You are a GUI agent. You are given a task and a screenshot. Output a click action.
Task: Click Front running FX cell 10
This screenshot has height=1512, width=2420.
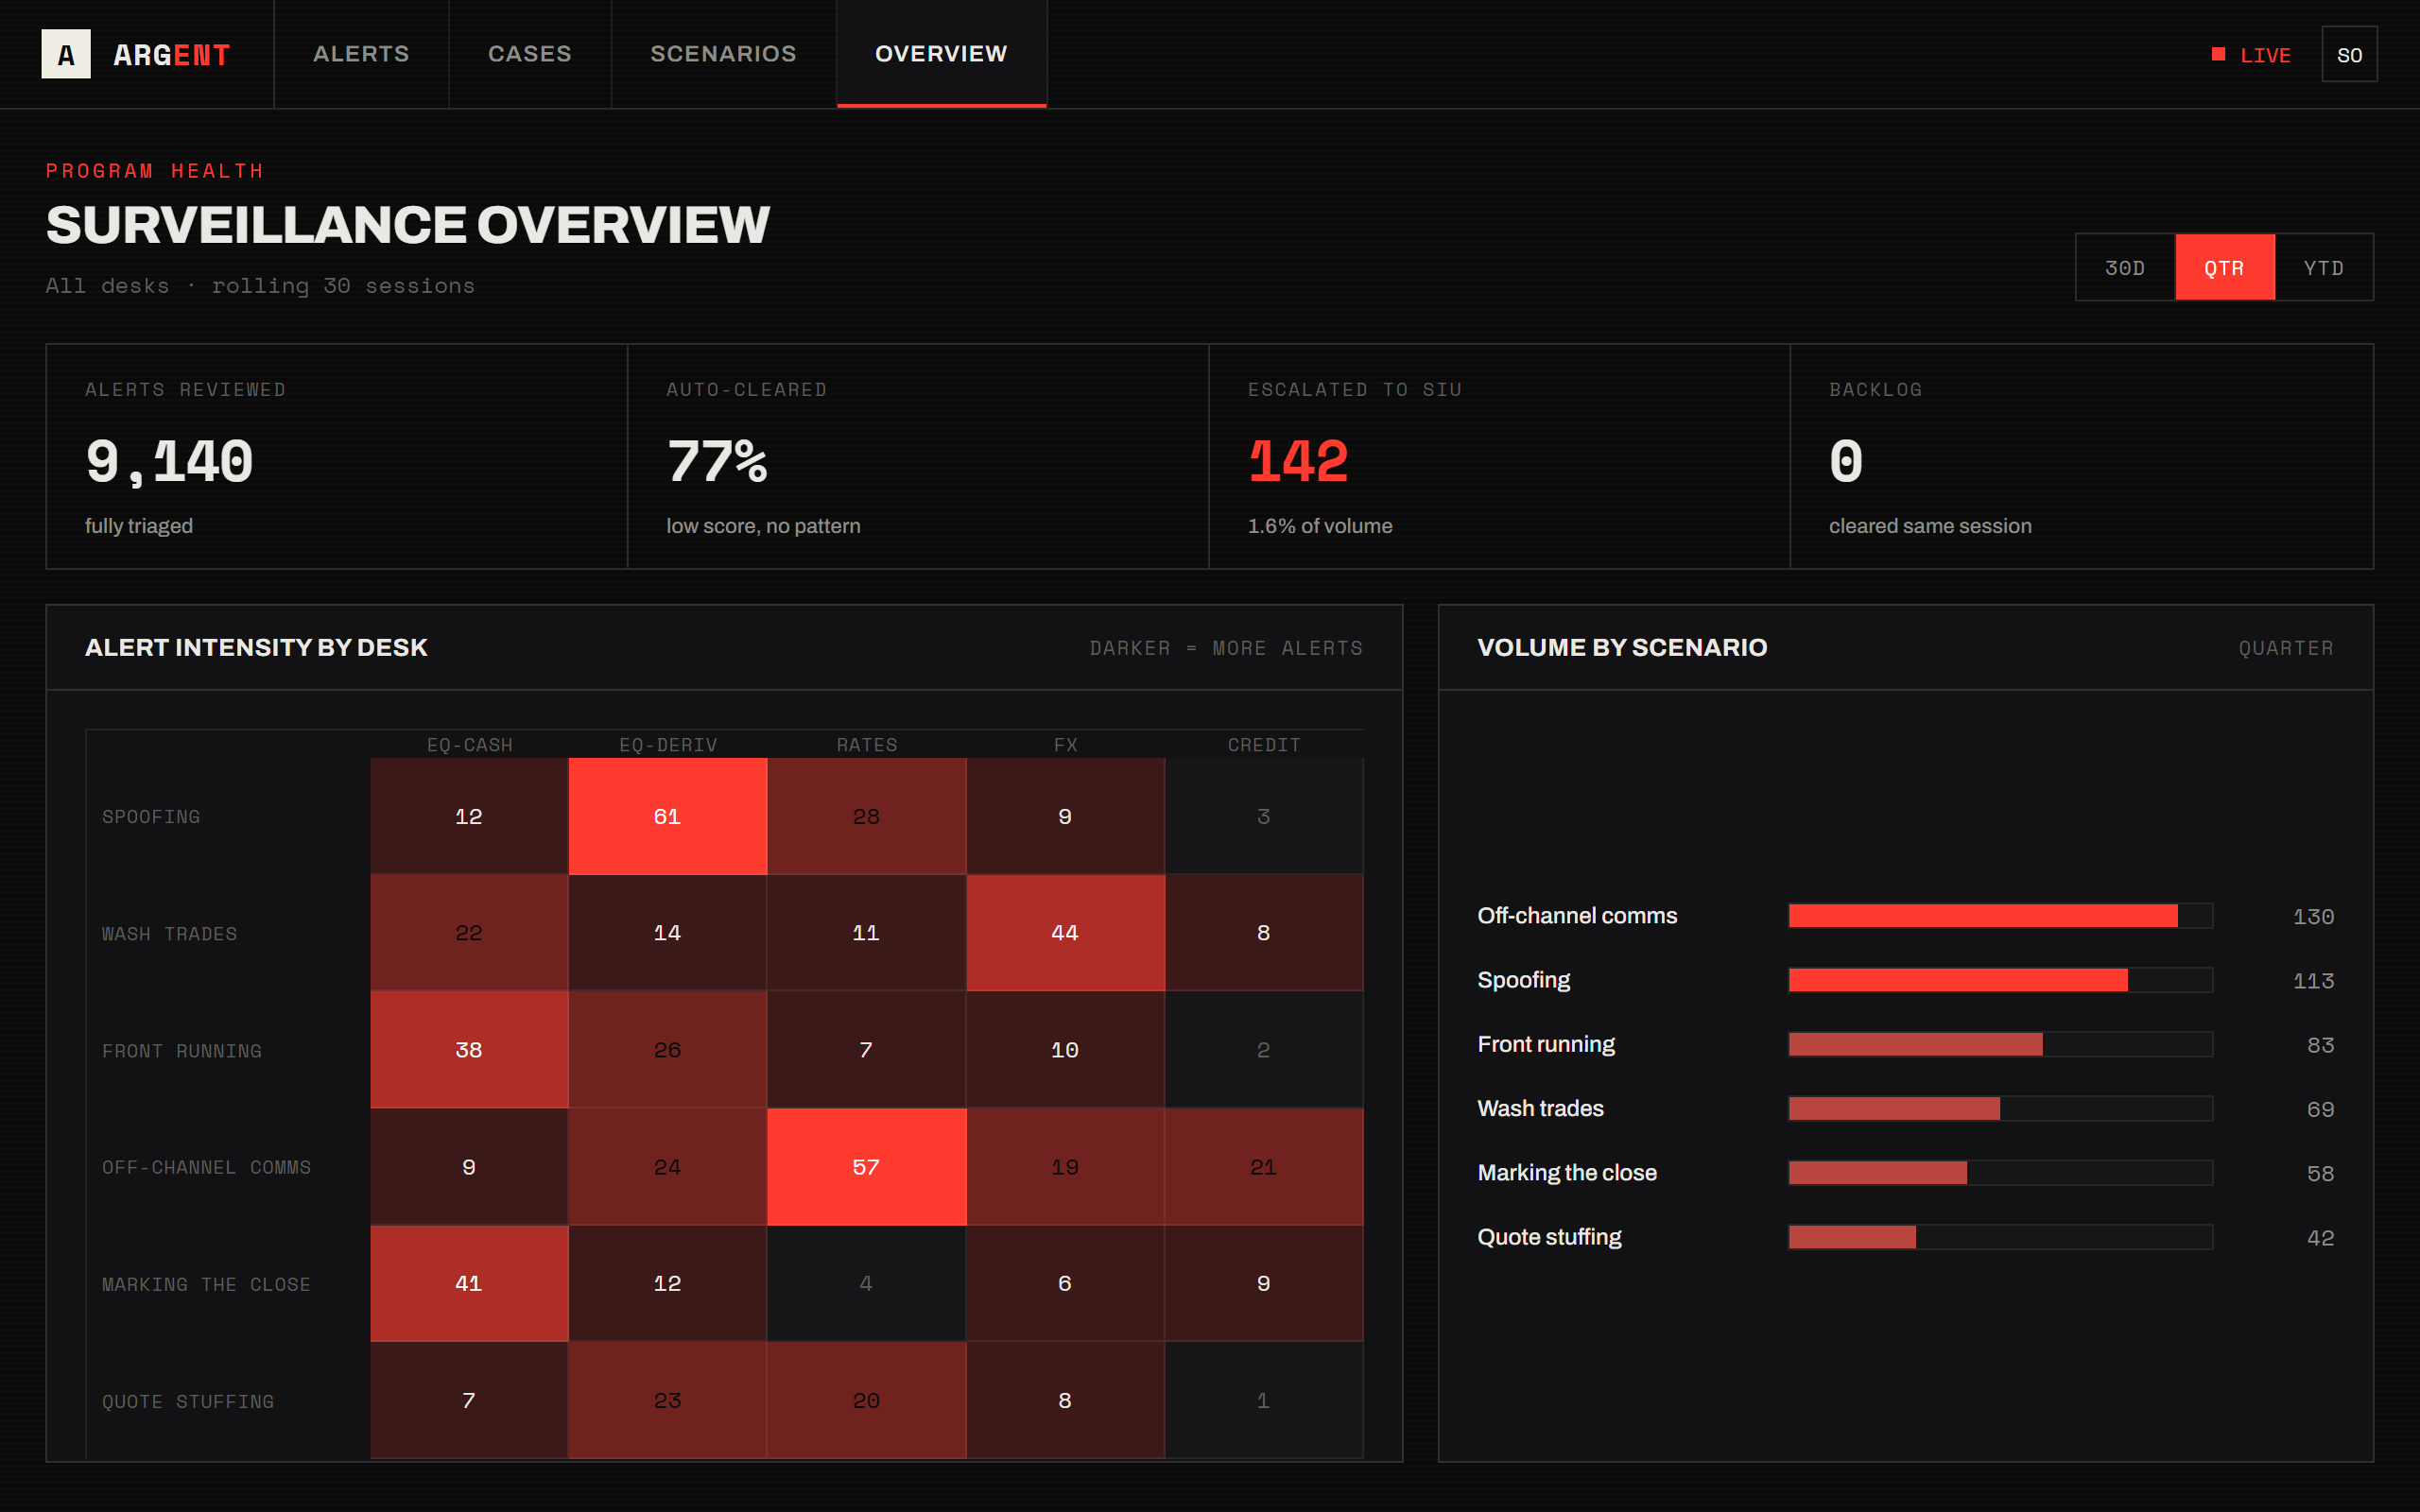pos(1065,1050)
